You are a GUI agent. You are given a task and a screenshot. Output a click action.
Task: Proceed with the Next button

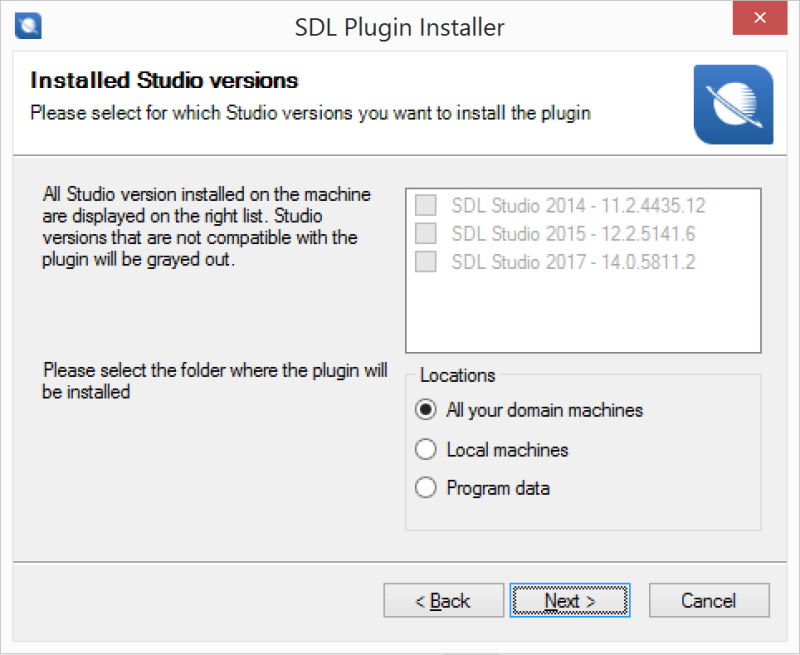[570, 600]
